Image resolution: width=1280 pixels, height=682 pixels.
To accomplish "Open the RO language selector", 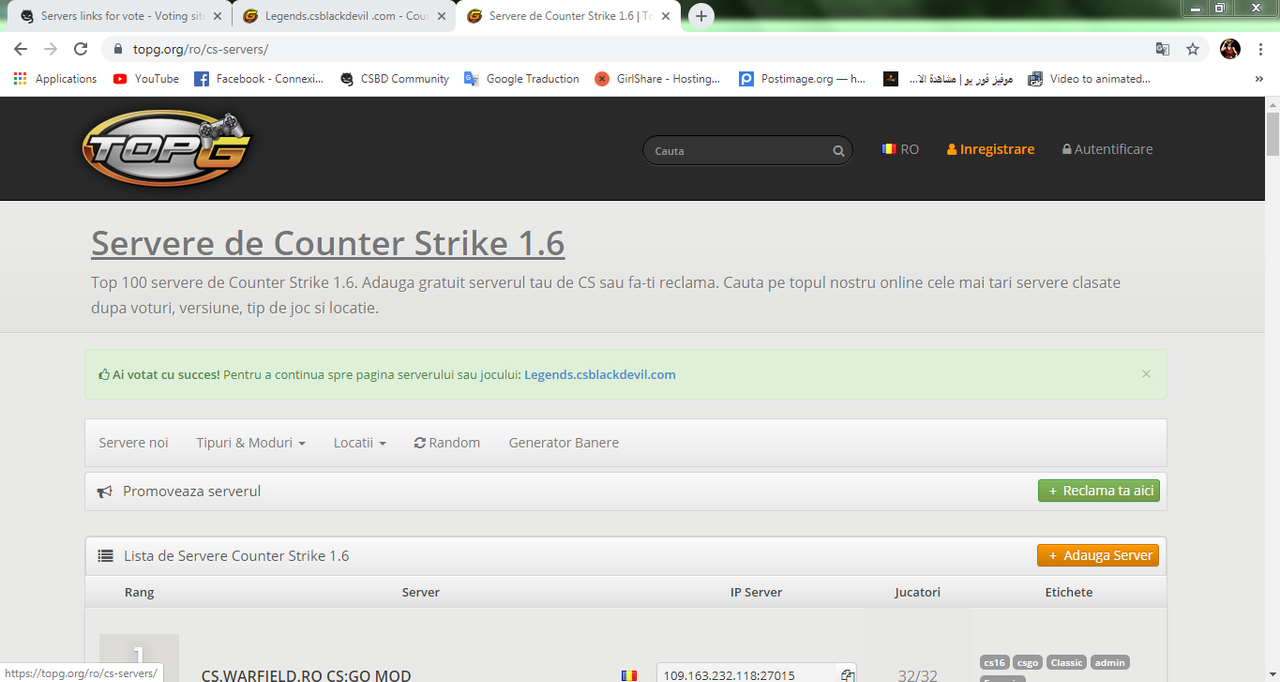I will pyautogui.click(x=900, y=149).
